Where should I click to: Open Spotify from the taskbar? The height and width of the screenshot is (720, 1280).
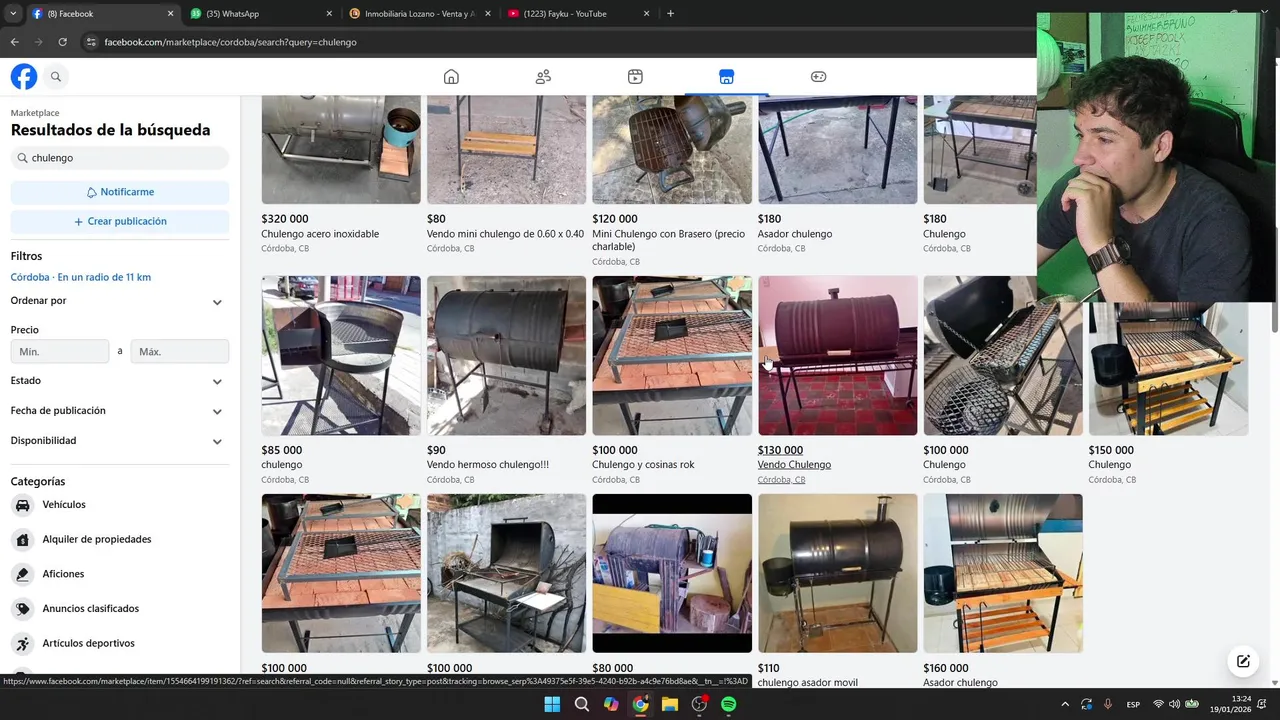729,704
